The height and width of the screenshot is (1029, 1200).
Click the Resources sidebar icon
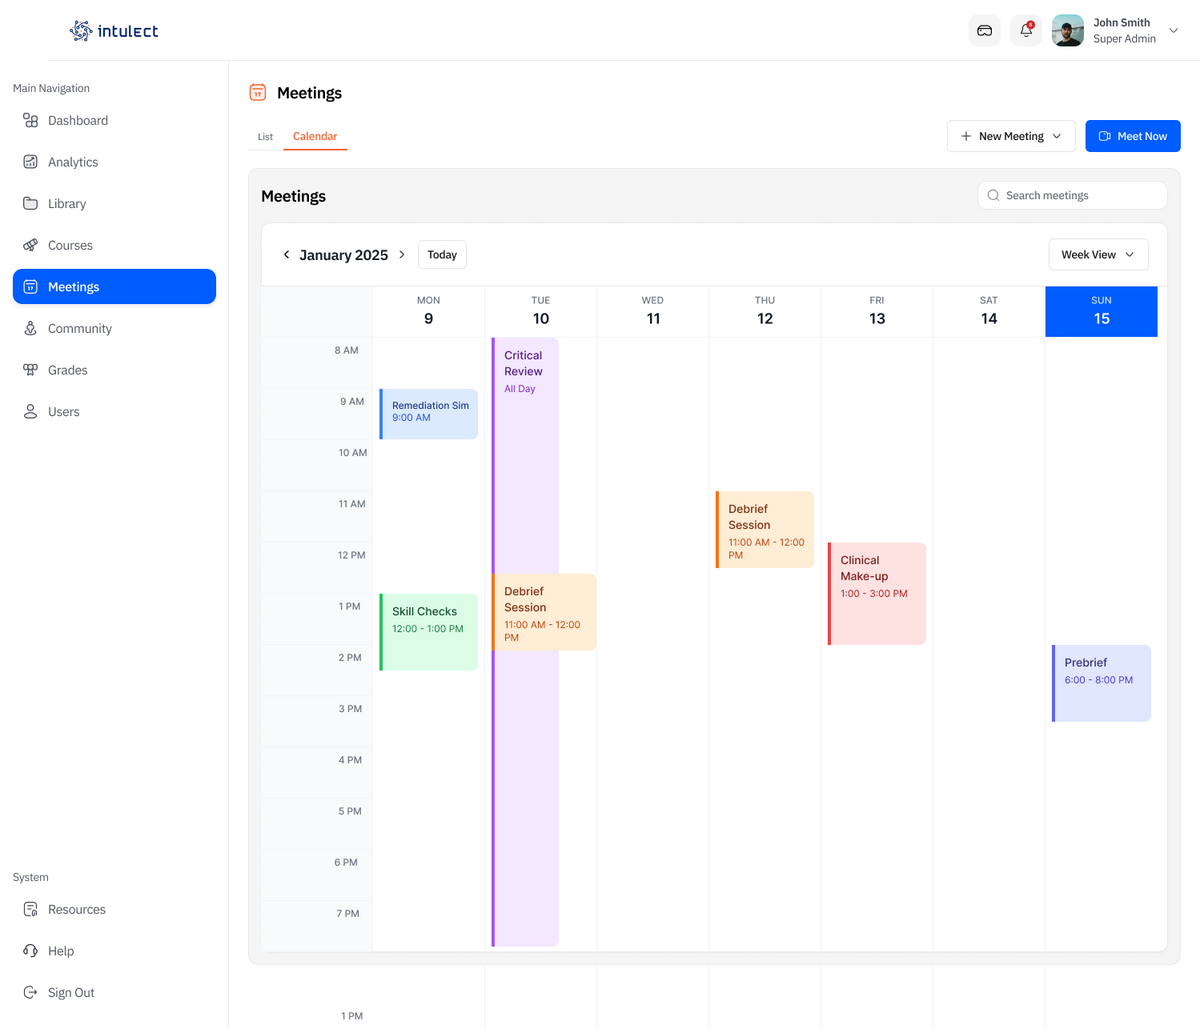point(31,909)
